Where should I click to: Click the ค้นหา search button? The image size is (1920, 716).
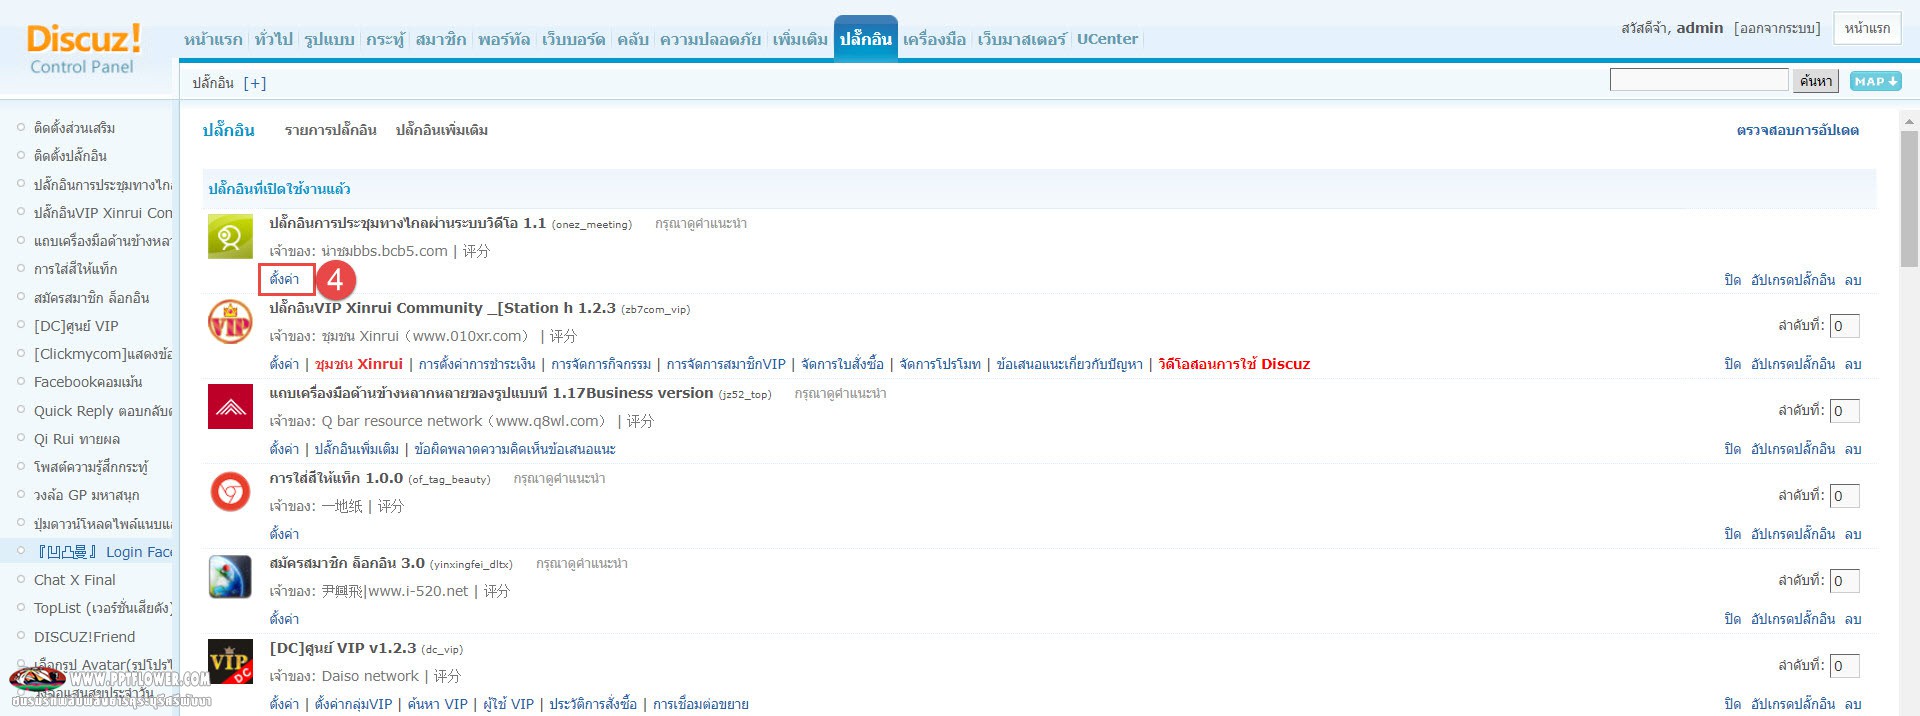point(1816,81)
